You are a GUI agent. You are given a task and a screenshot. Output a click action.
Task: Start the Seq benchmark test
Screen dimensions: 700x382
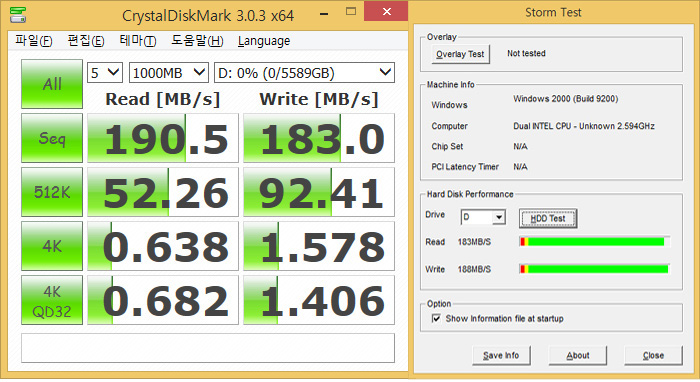coord(52,138)
